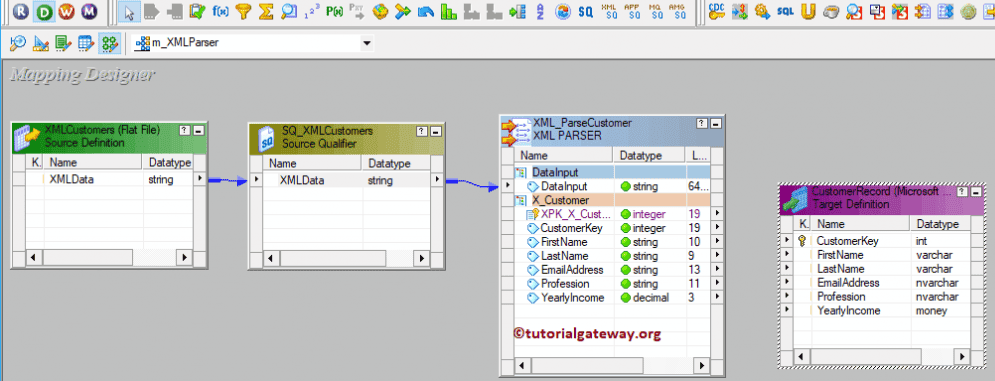Click output arrow of XMLData in Source Definition
Image resolution: width=995 pixels, height=381 pixels.
click(199, 180)
